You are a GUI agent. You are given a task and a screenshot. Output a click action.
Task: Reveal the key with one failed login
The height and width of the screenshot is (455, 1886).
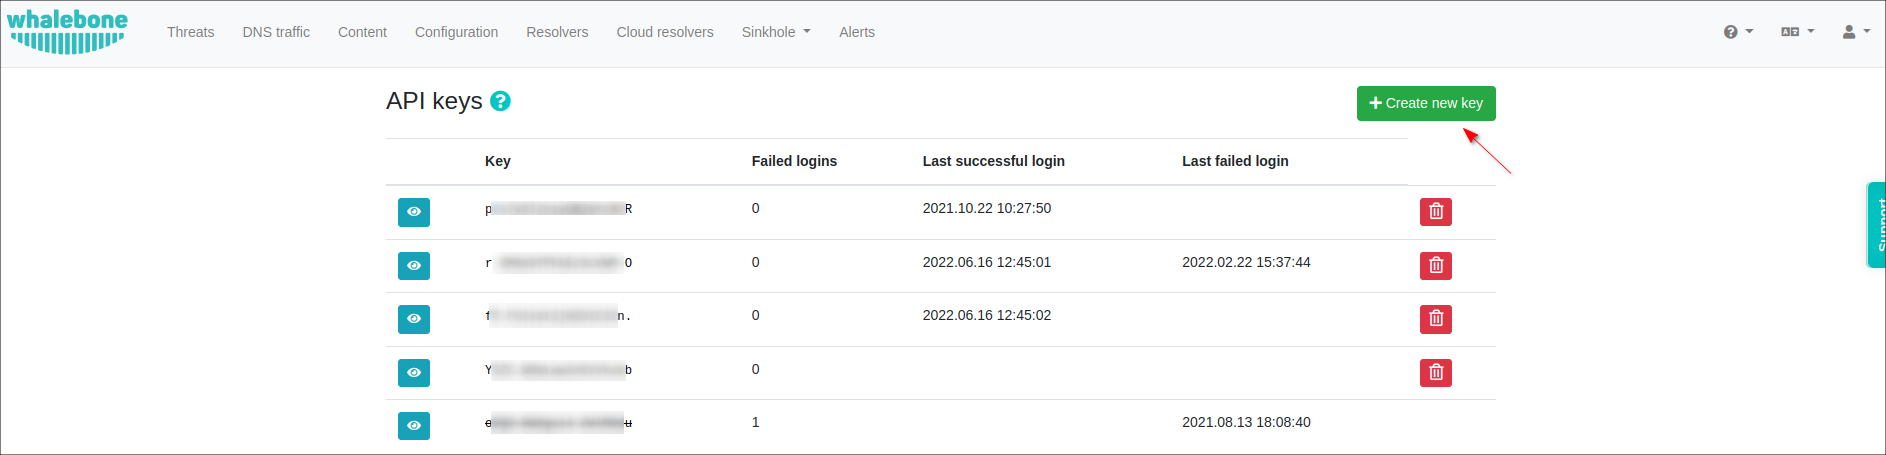tap(414, 426)
